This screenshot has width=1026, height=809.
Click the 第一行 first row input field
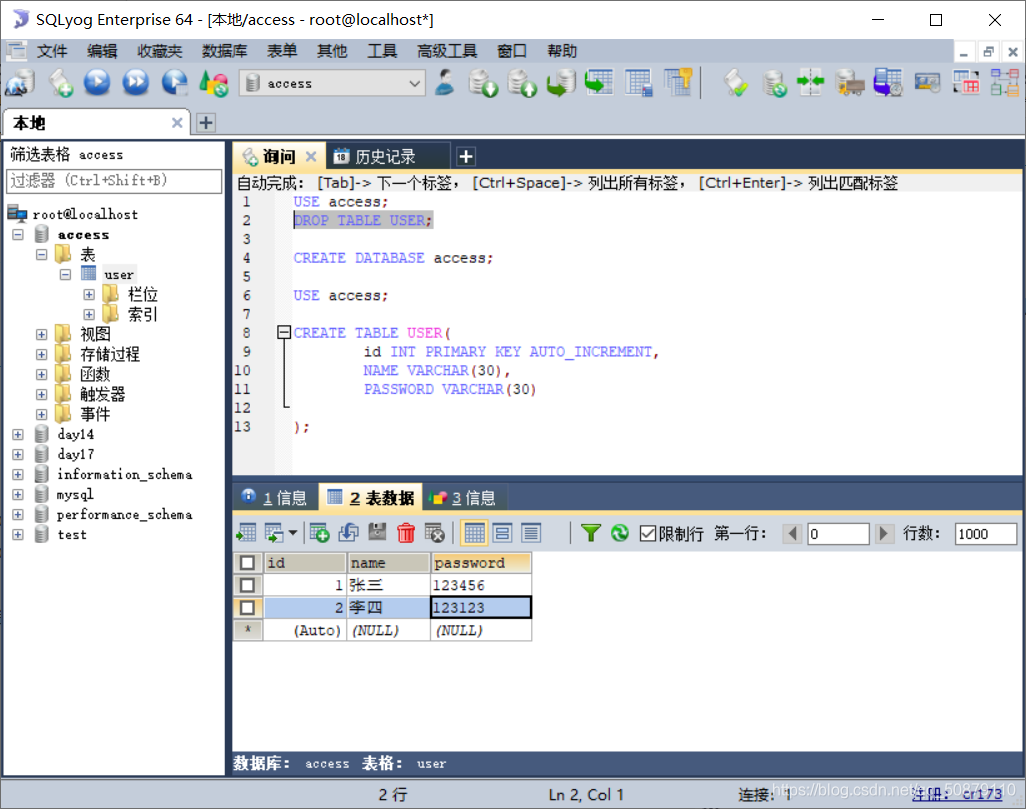click(x=838, y=534)
